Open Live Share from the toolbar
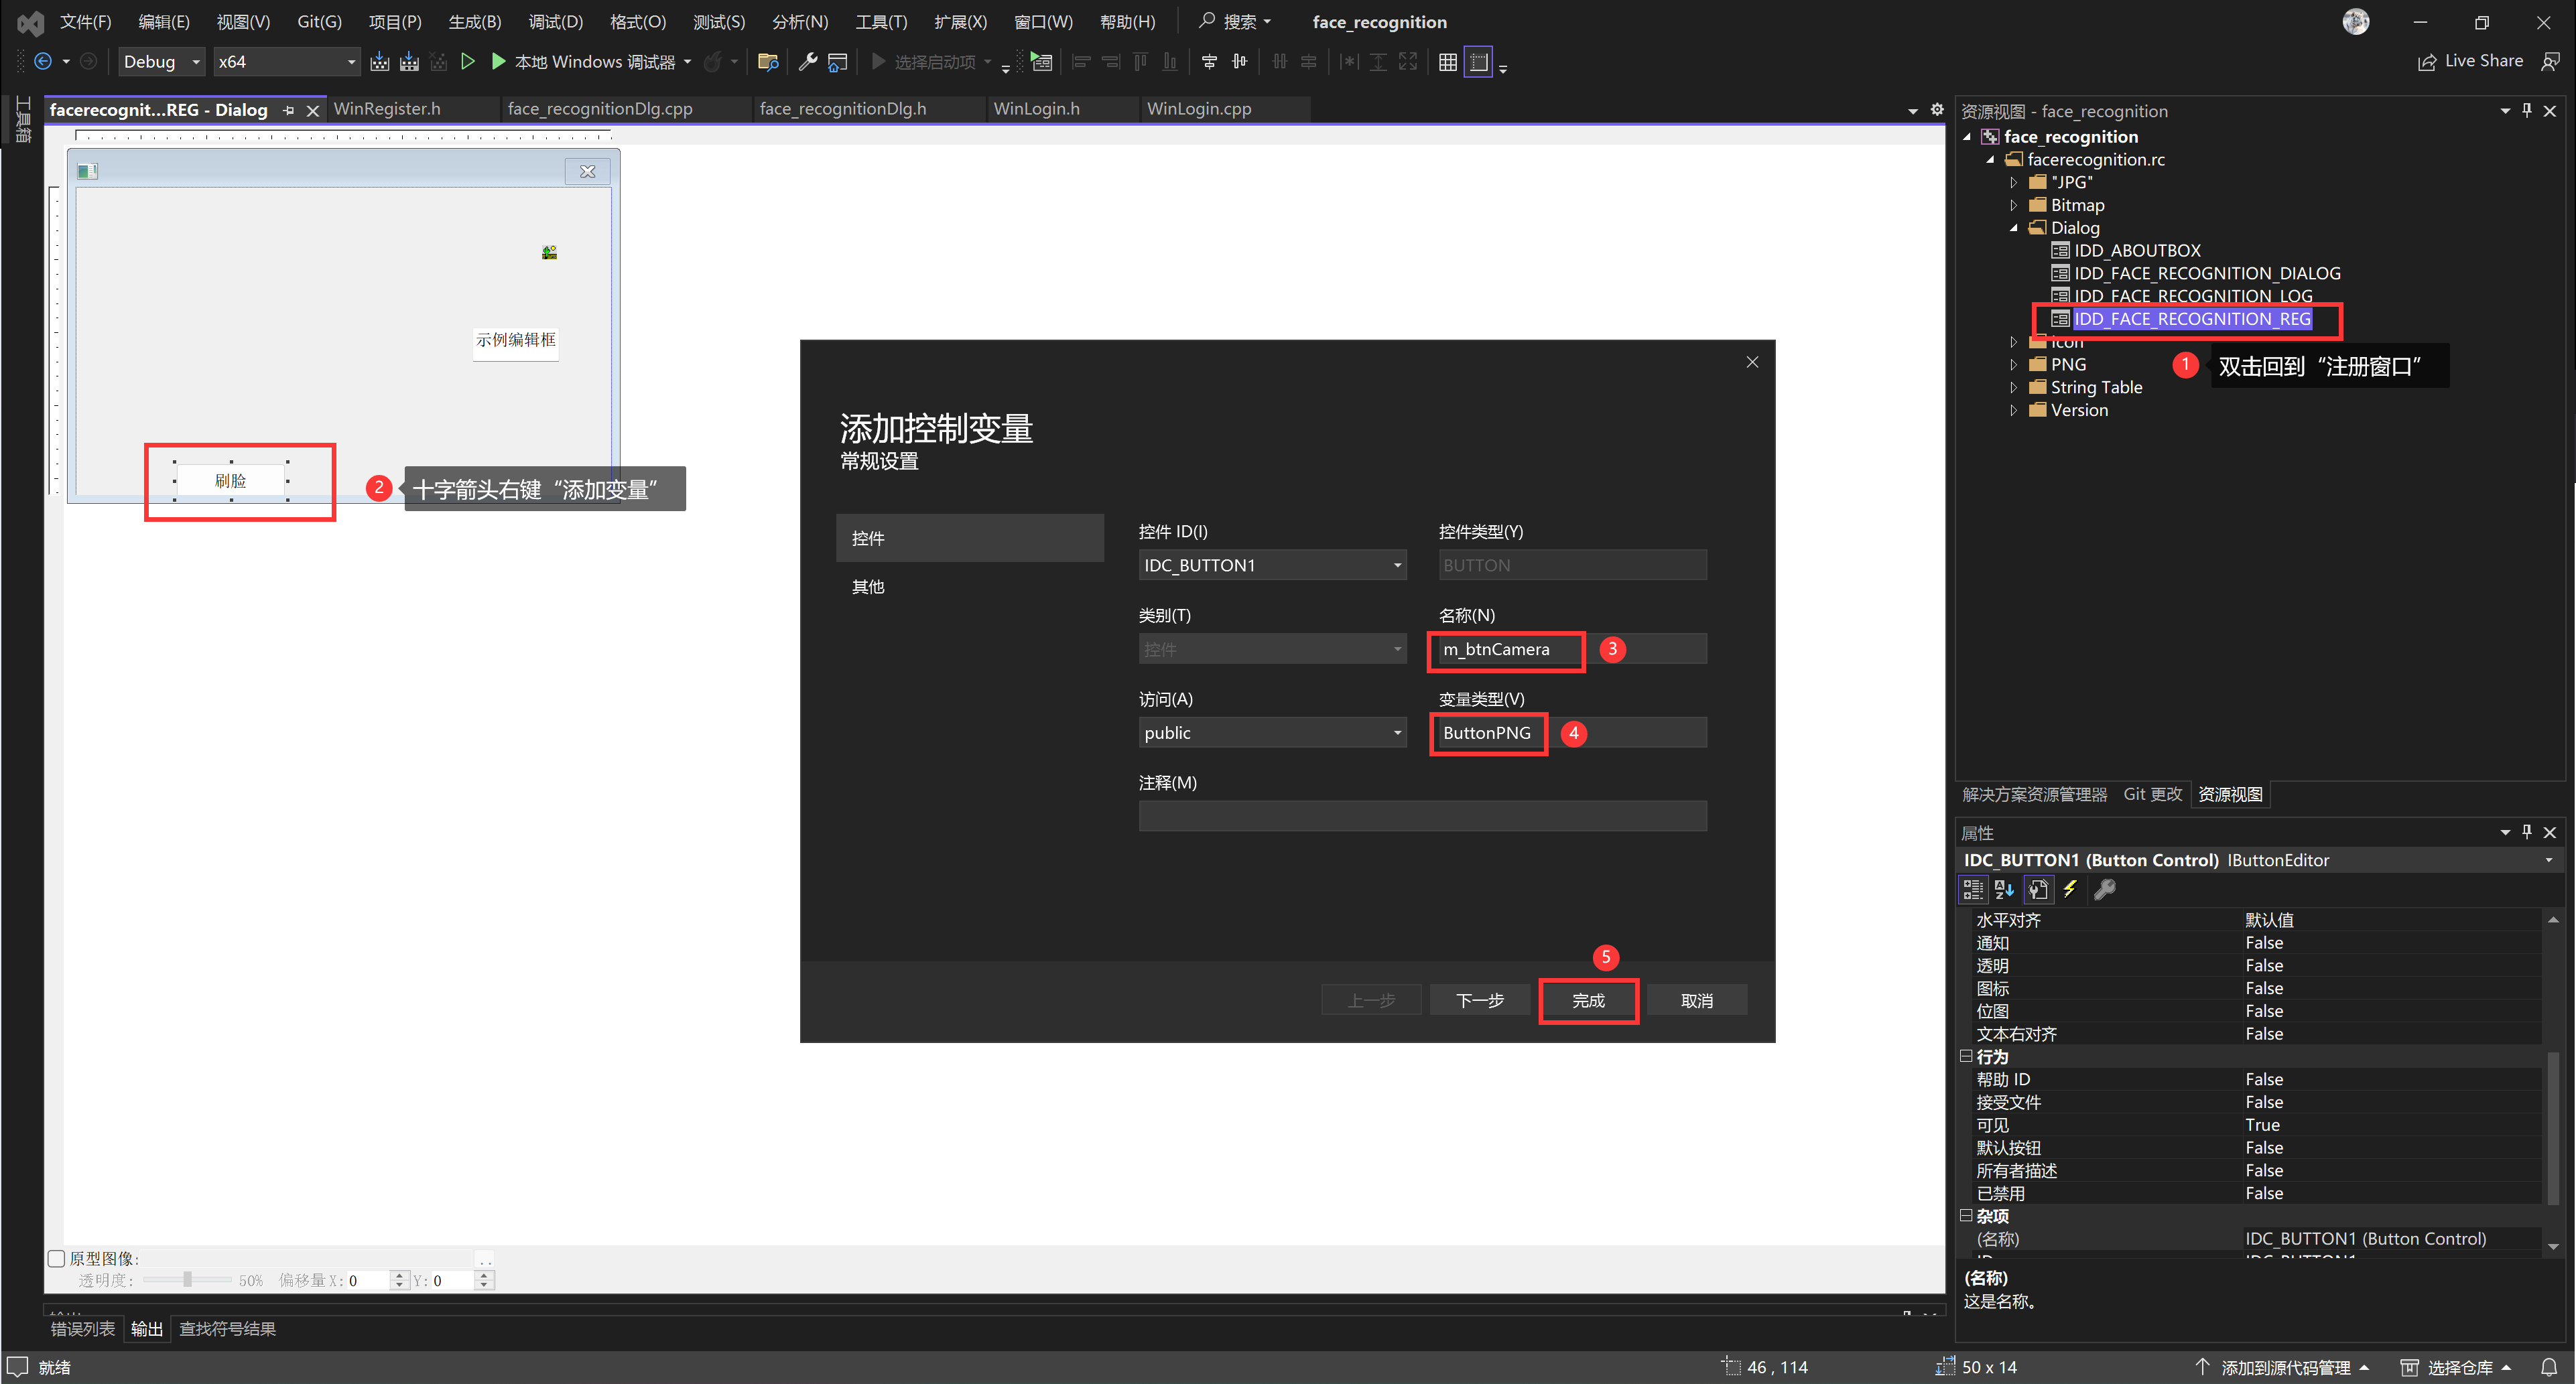The image size is (2576, 1384). coord(2470,62)
